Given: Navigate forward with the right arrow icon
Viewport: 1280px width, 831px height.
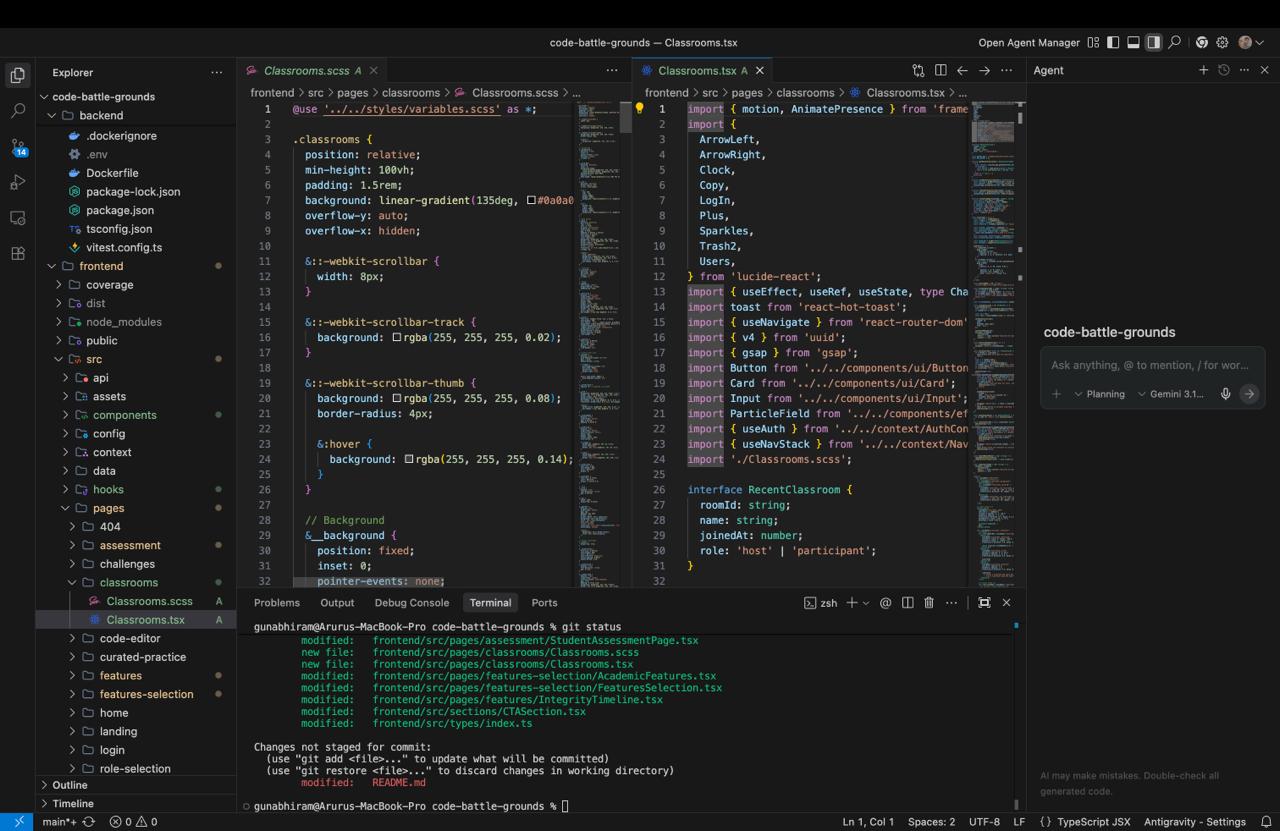Looking at the screenshot, I should [984, 71].
